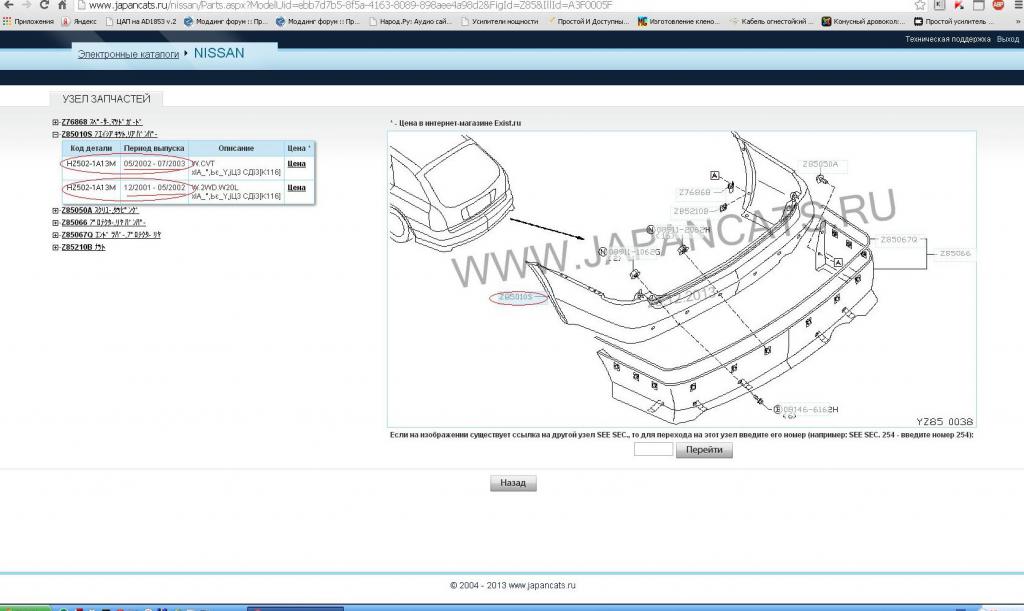Click the 08911-1062G nut label in diagram
Screen dimensions: 1024x611
pos(634,252)
